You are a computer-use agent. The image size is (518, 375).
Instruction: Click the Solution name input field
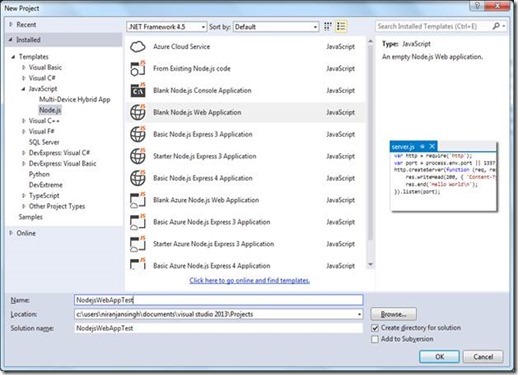pyautogui.click(x=219, y=328)
